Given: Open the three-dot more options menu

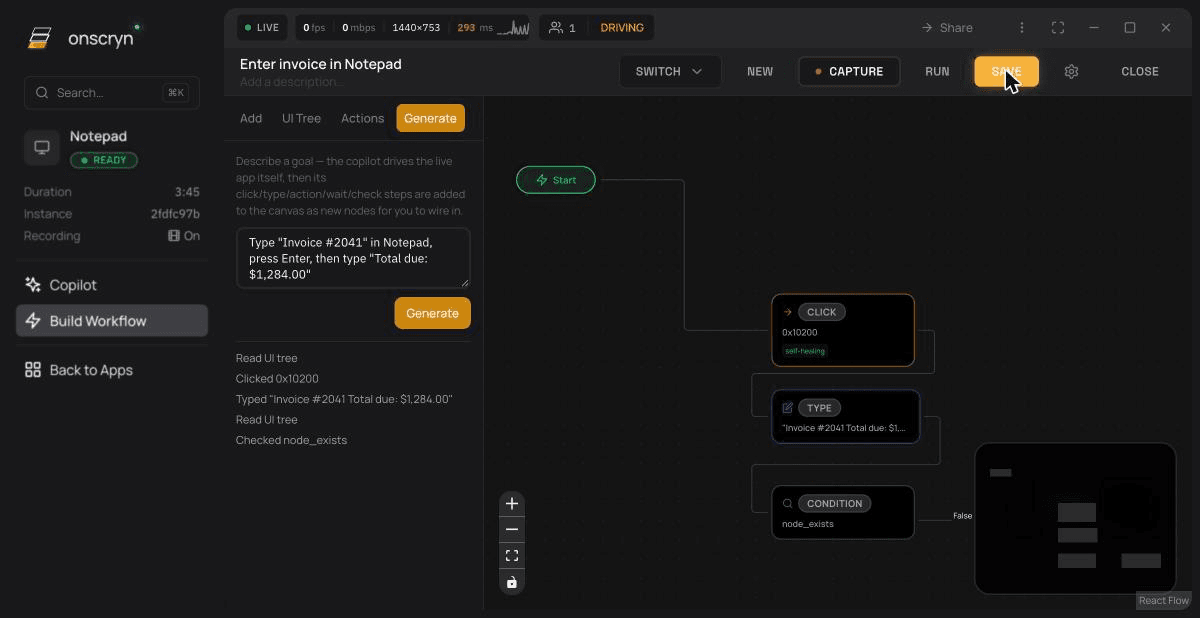Looking at the screenshot, I should [x=1022, y=28].
